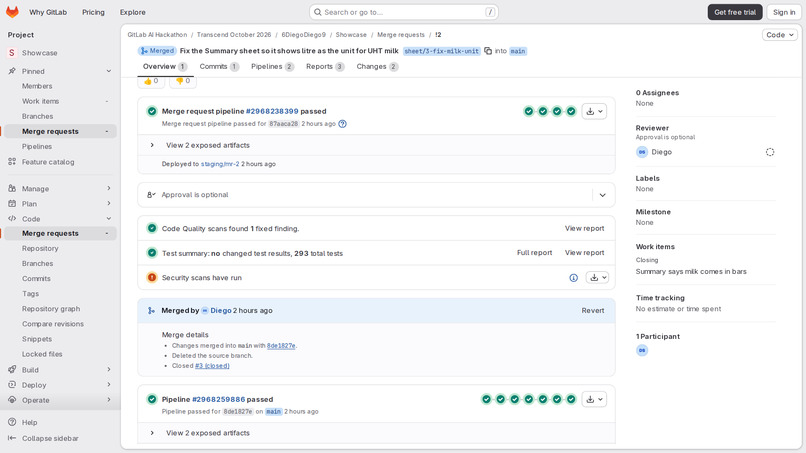This screenshot has width=806, height=453.
Task: Click the search magnifier icon
Action: (318, 12)
